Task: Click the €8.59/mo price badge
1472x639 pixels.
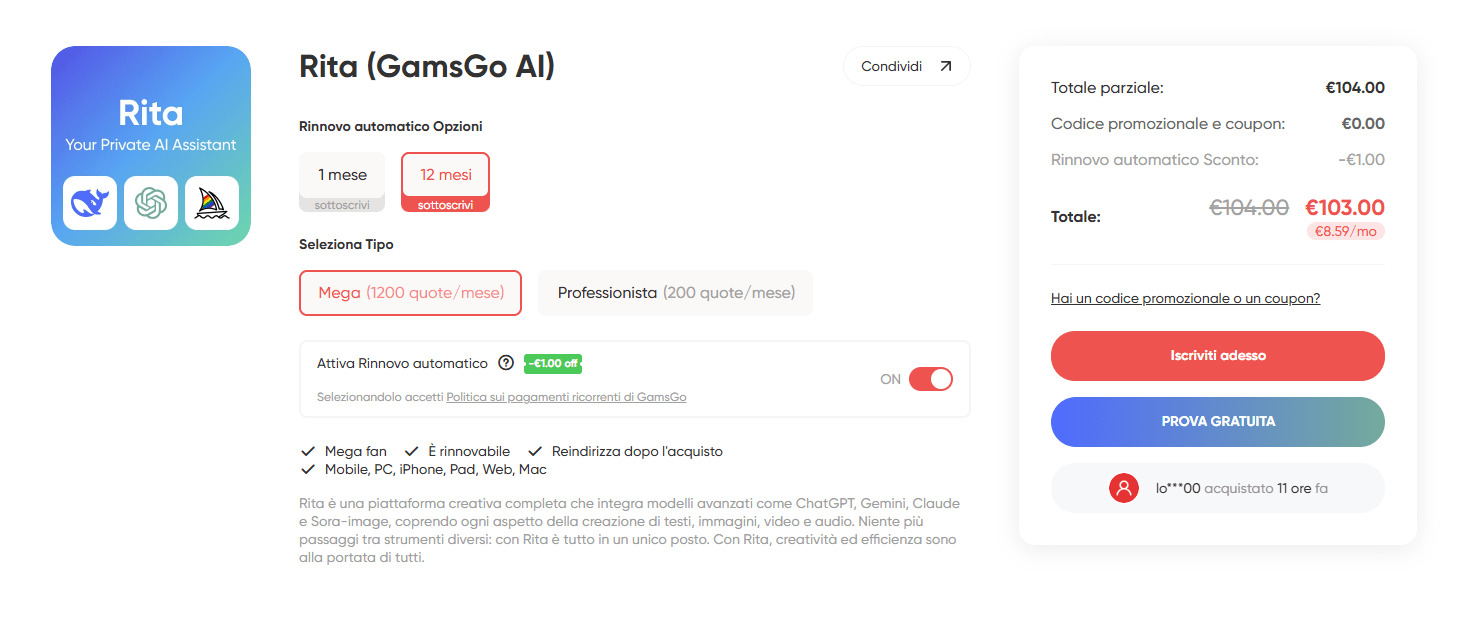Action: tap(1345, 231)
